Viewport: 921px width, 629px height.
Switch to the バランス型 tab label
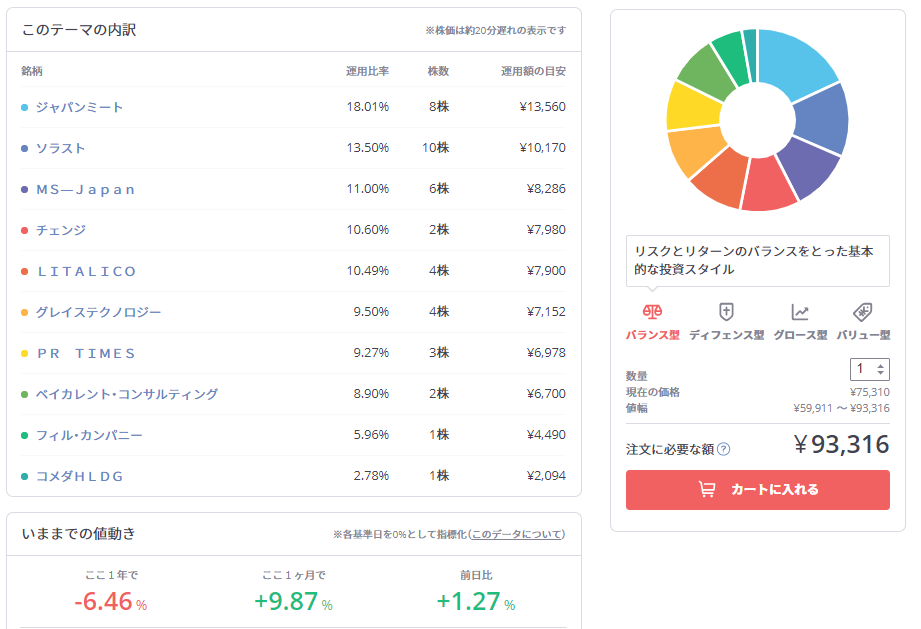click(x=652, y=335)
